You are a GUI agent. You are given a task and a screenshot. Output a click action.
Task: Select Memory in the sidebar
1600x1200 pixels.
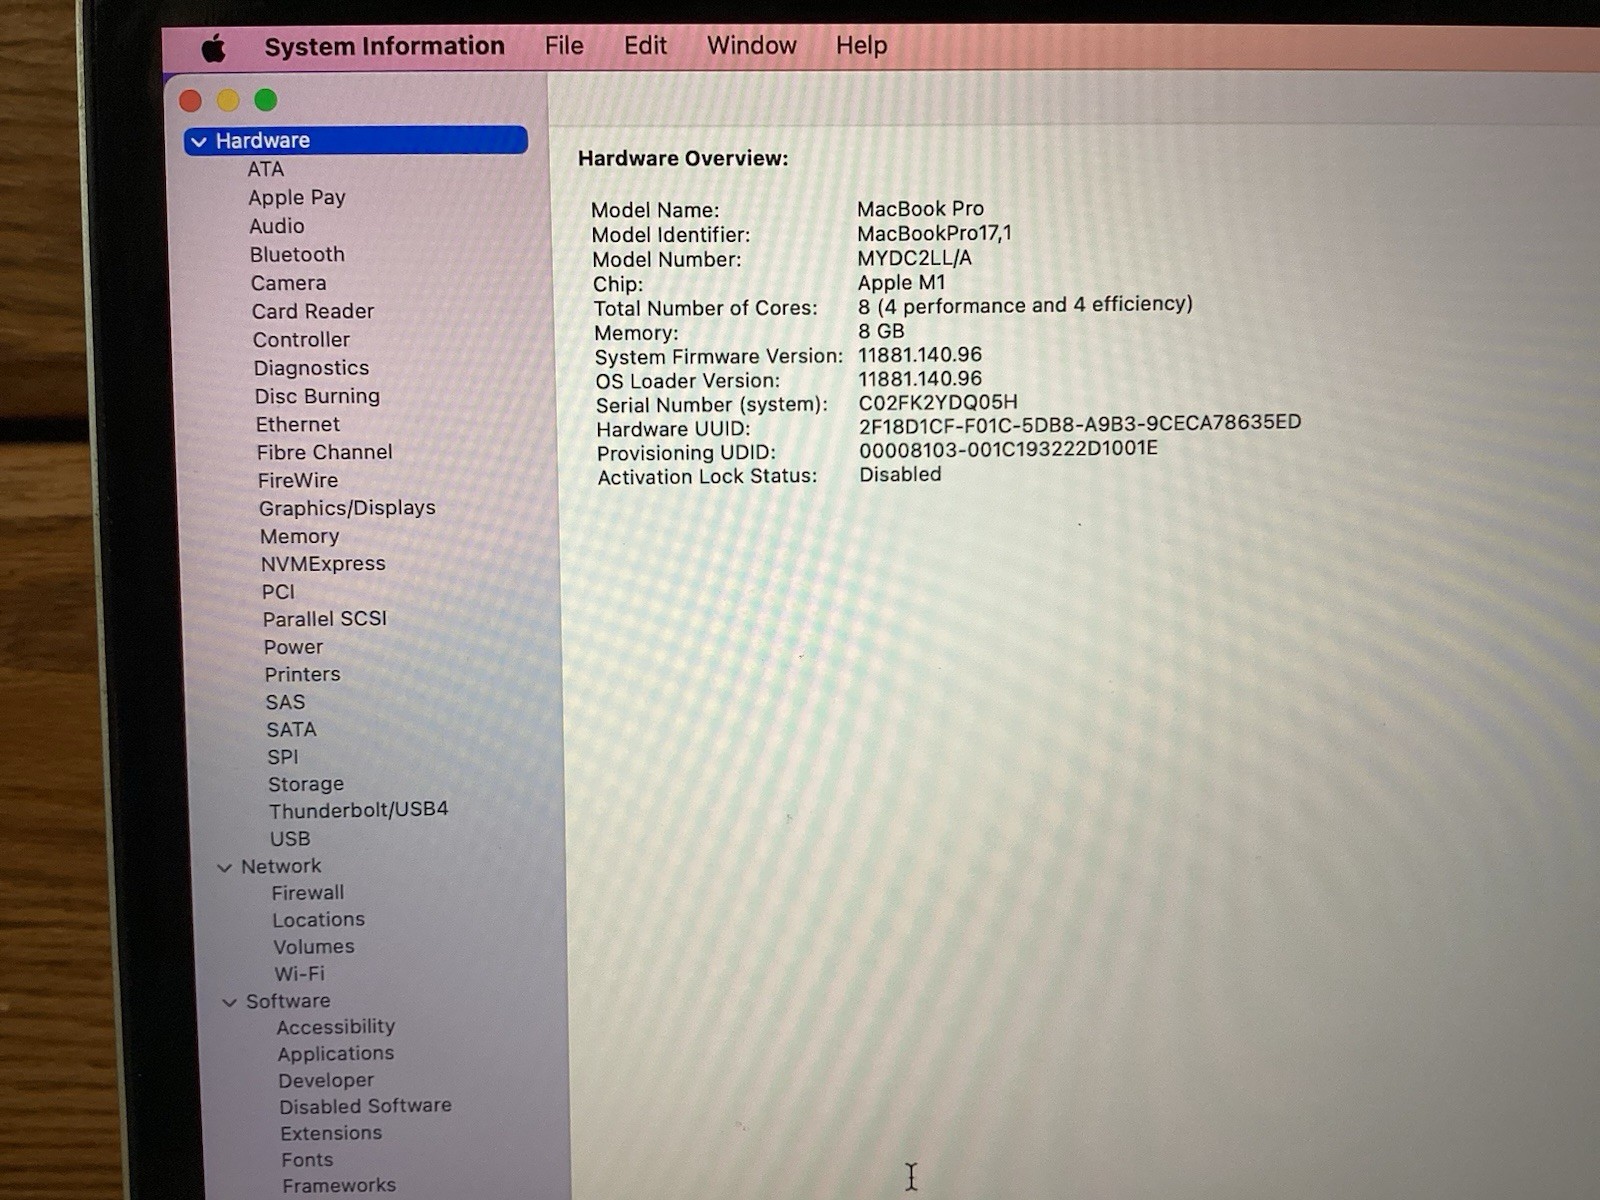click(300, 536)
